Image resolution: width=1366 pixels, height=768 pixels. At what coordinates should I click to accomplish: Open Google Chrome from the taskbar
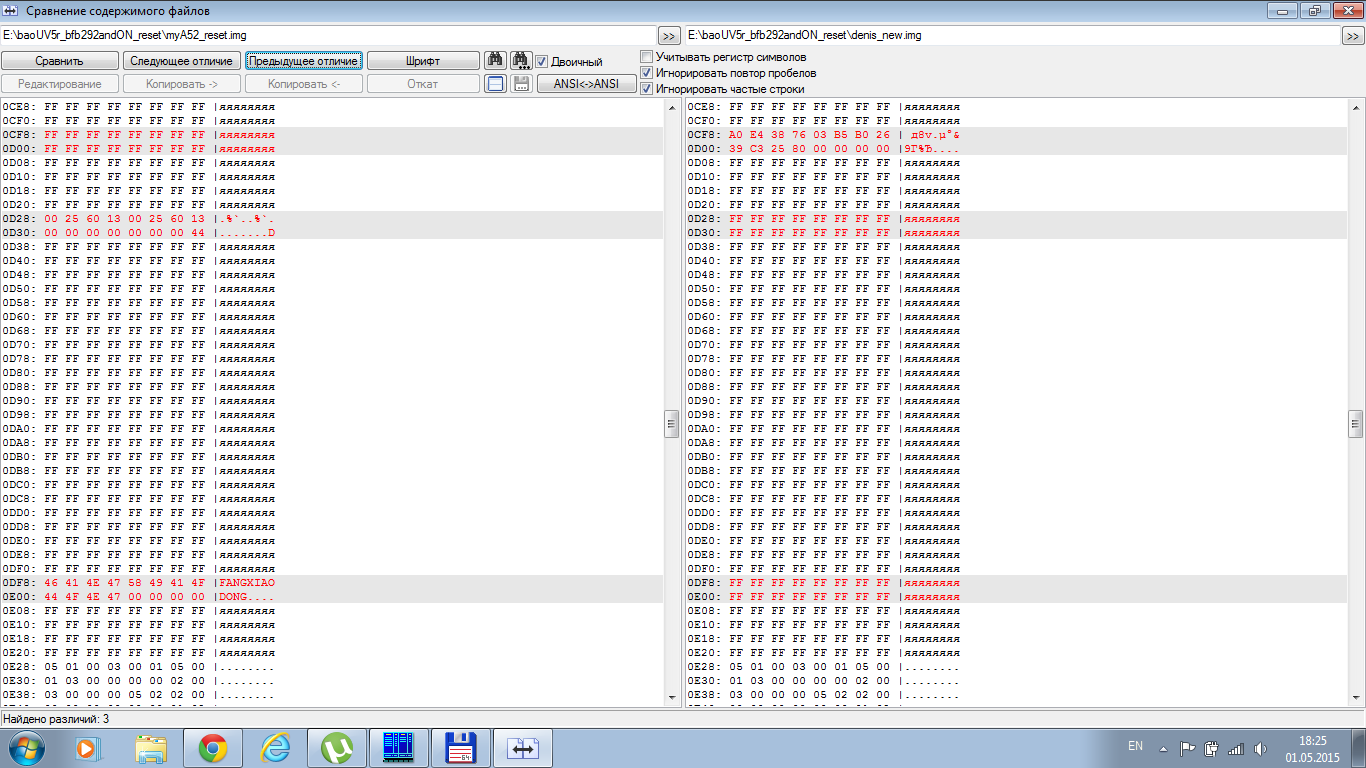coord(212,747)
